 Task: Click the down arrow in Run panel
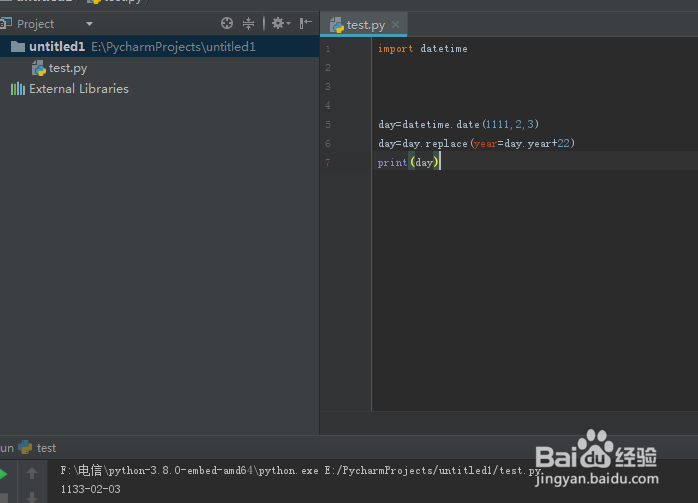coord(32,497)
